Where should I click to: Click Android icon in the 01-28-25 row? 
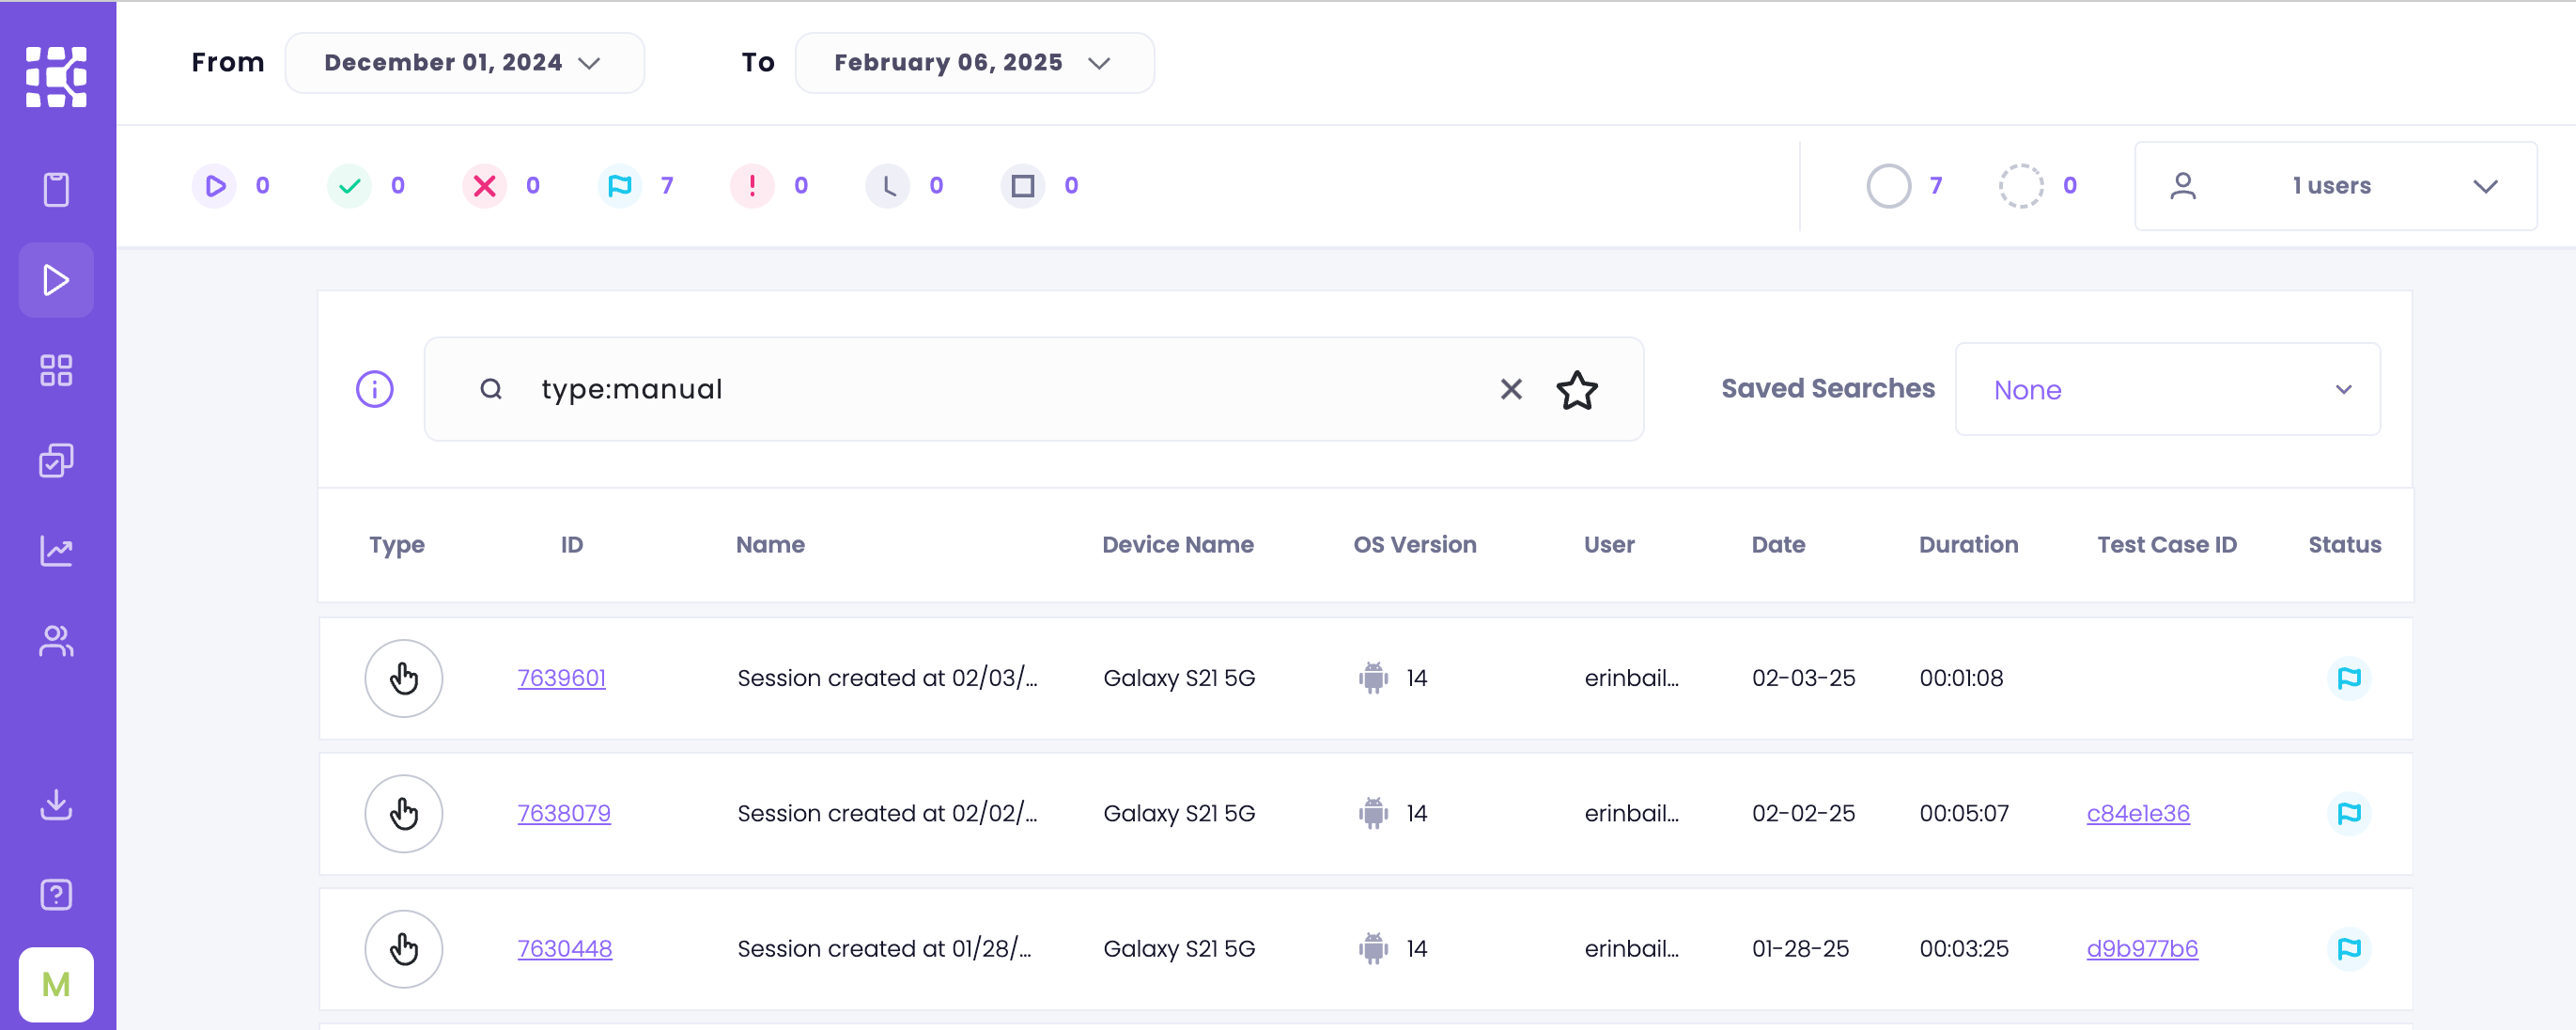(x=1373, y=948)
